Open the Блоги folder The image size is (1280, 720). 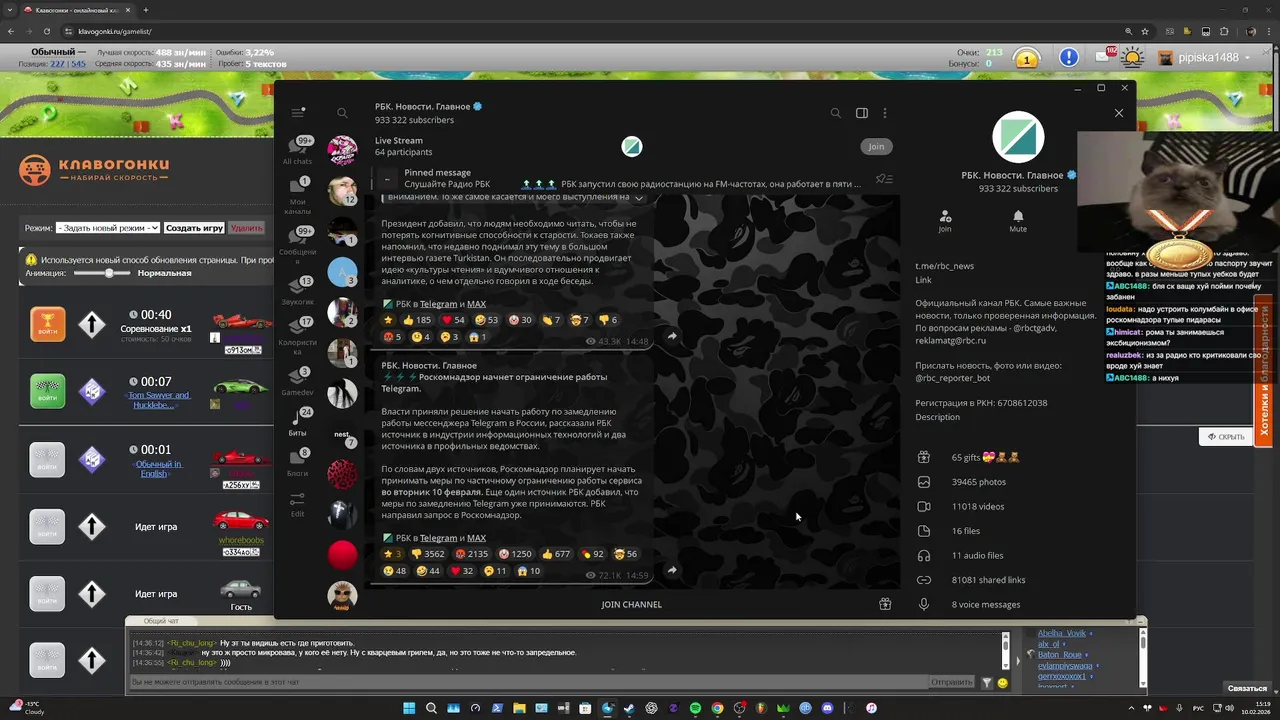tap(297, 463)
